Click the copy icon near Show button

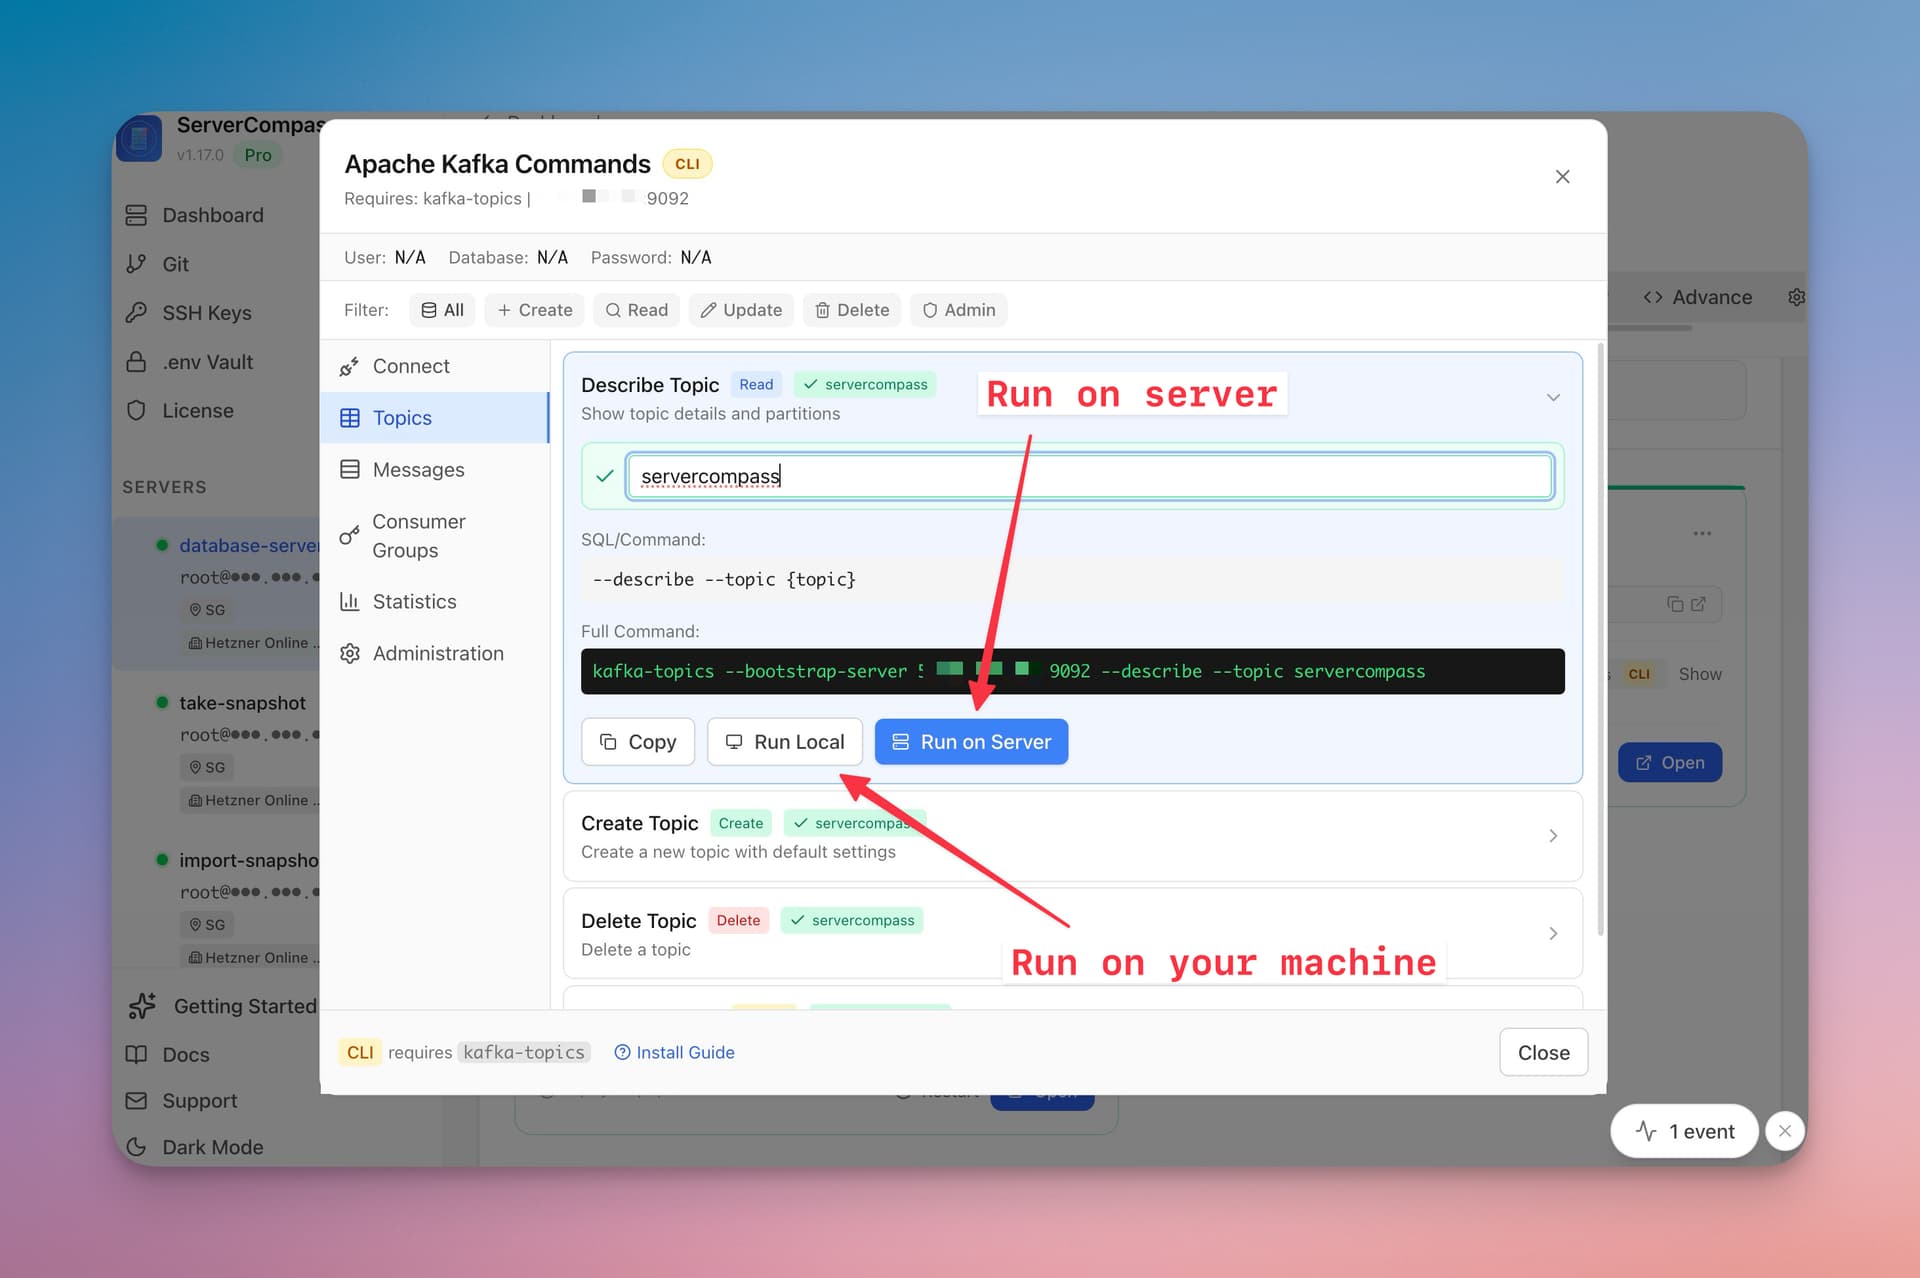tap(1673, 604)
